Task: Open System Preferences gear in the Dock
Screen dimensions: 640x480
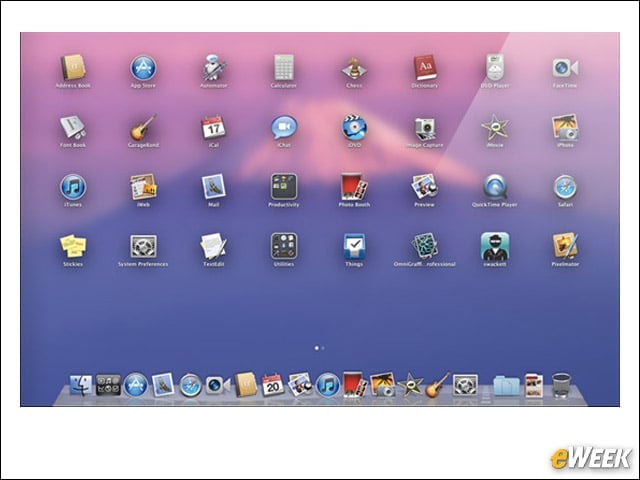Action: click(465, 385)
